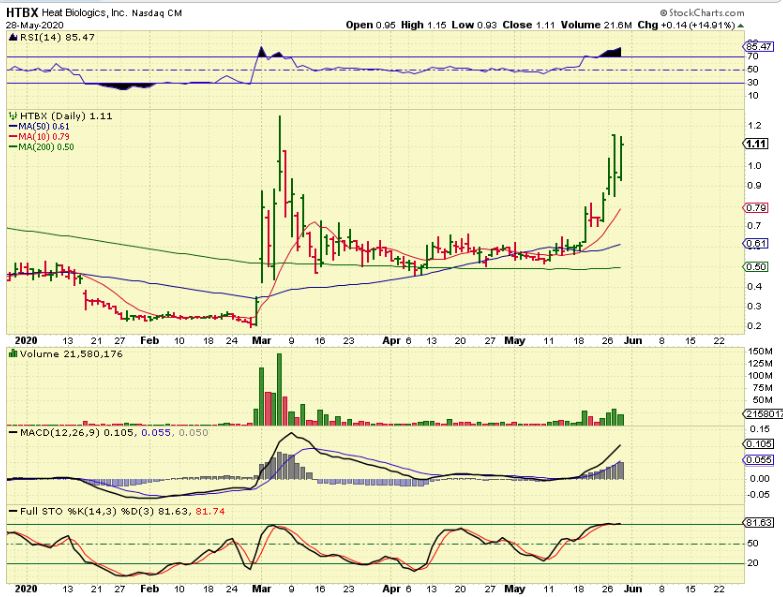Screen dimensions: 783x597
Task: Click the candlestick icon before HTBX (Daily)
Action: (x=13, y=116)
